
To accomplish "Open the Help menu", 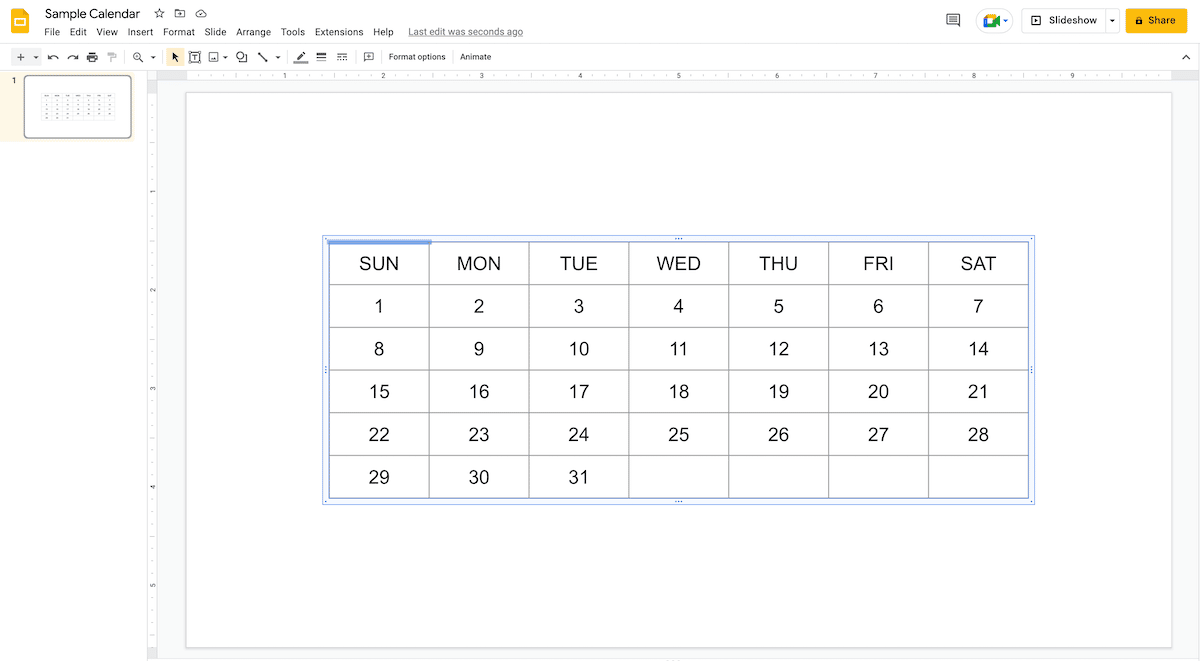I will tap(383, 32).
